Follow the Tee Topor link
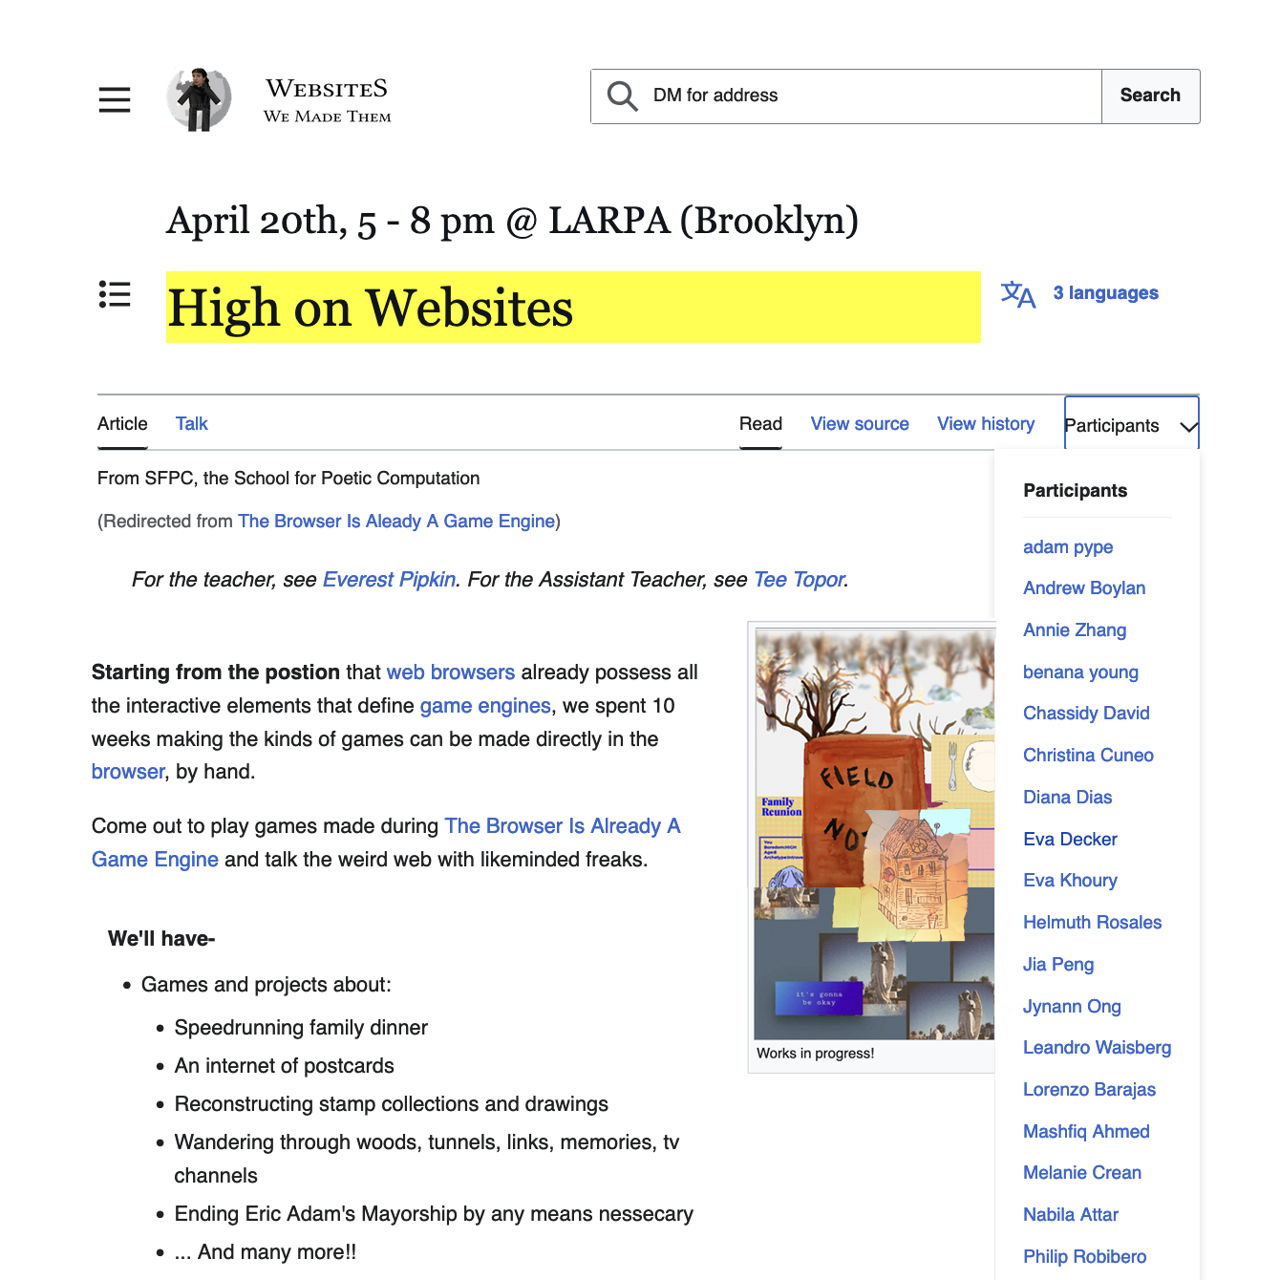Viewport: 1280px width, 1280px height. coord(799,580)
